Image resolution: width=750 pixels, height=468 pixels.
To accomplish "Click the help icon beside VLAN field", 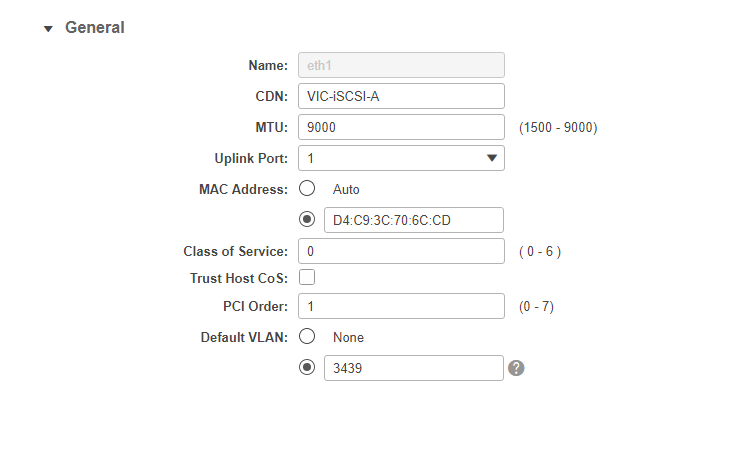I will pyautogui.click(x=516, y=368).
